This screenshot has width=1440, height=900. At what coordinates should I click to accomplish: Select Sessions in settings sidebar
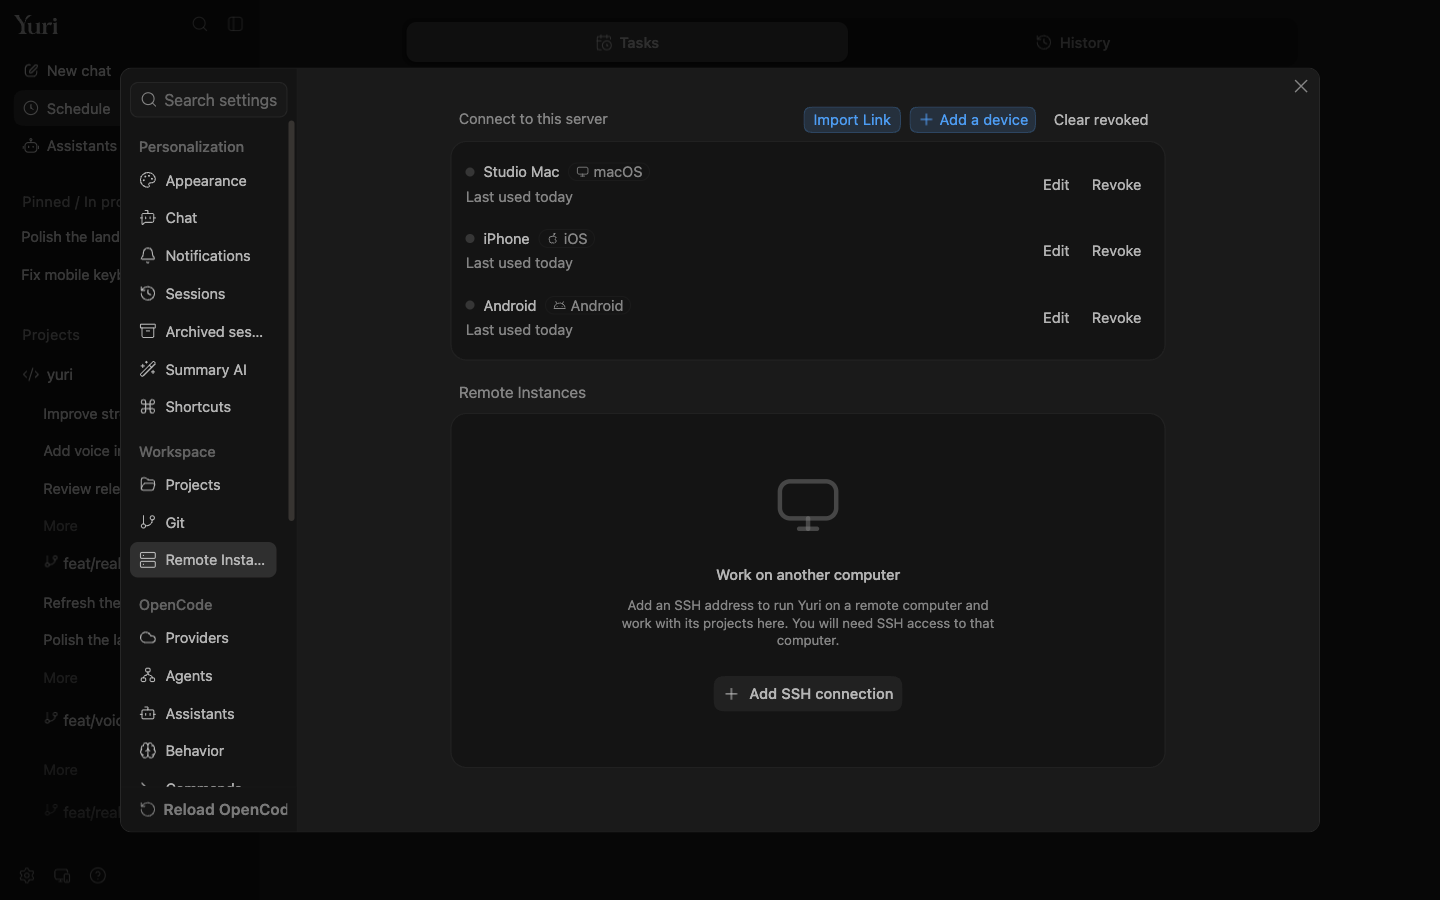(203, 294)
